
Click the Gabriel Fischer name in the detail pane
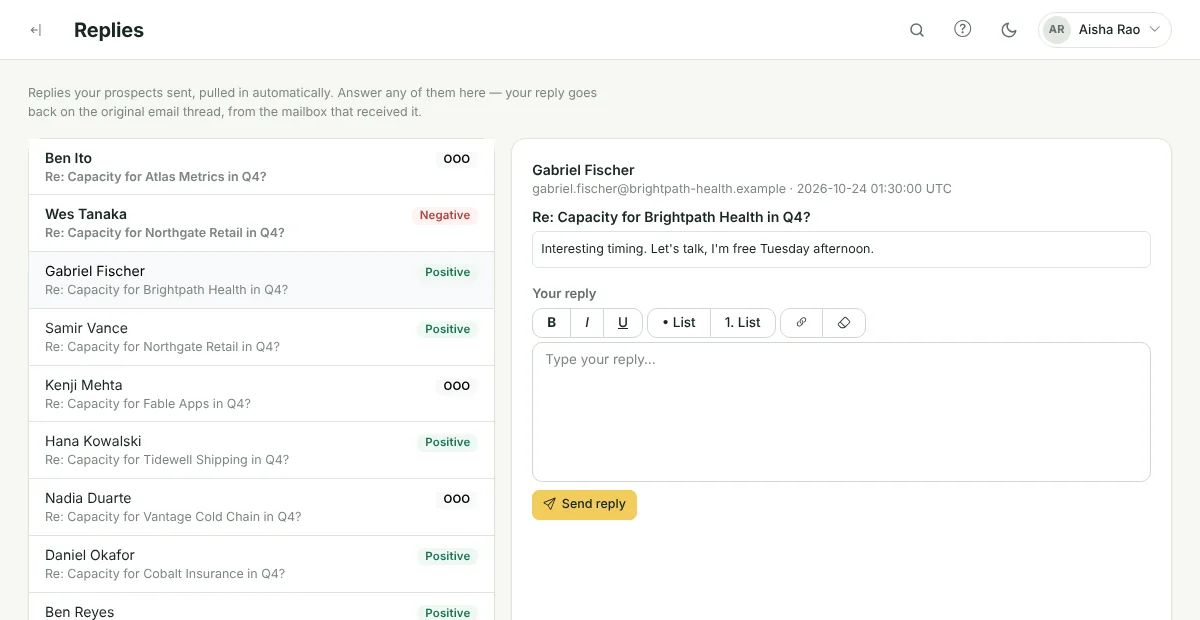coord(583,170)
